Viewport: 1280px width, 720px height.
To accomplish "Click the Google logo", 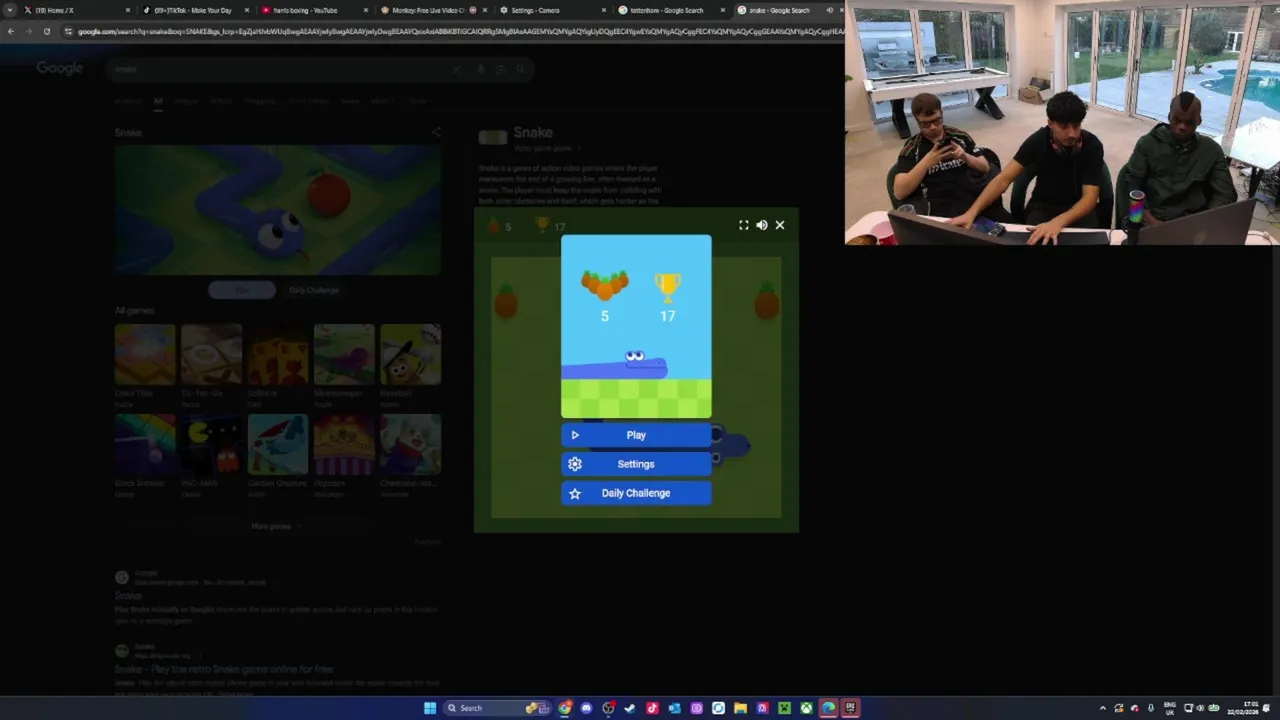I will pyautogui.click(x=60, y=68).
